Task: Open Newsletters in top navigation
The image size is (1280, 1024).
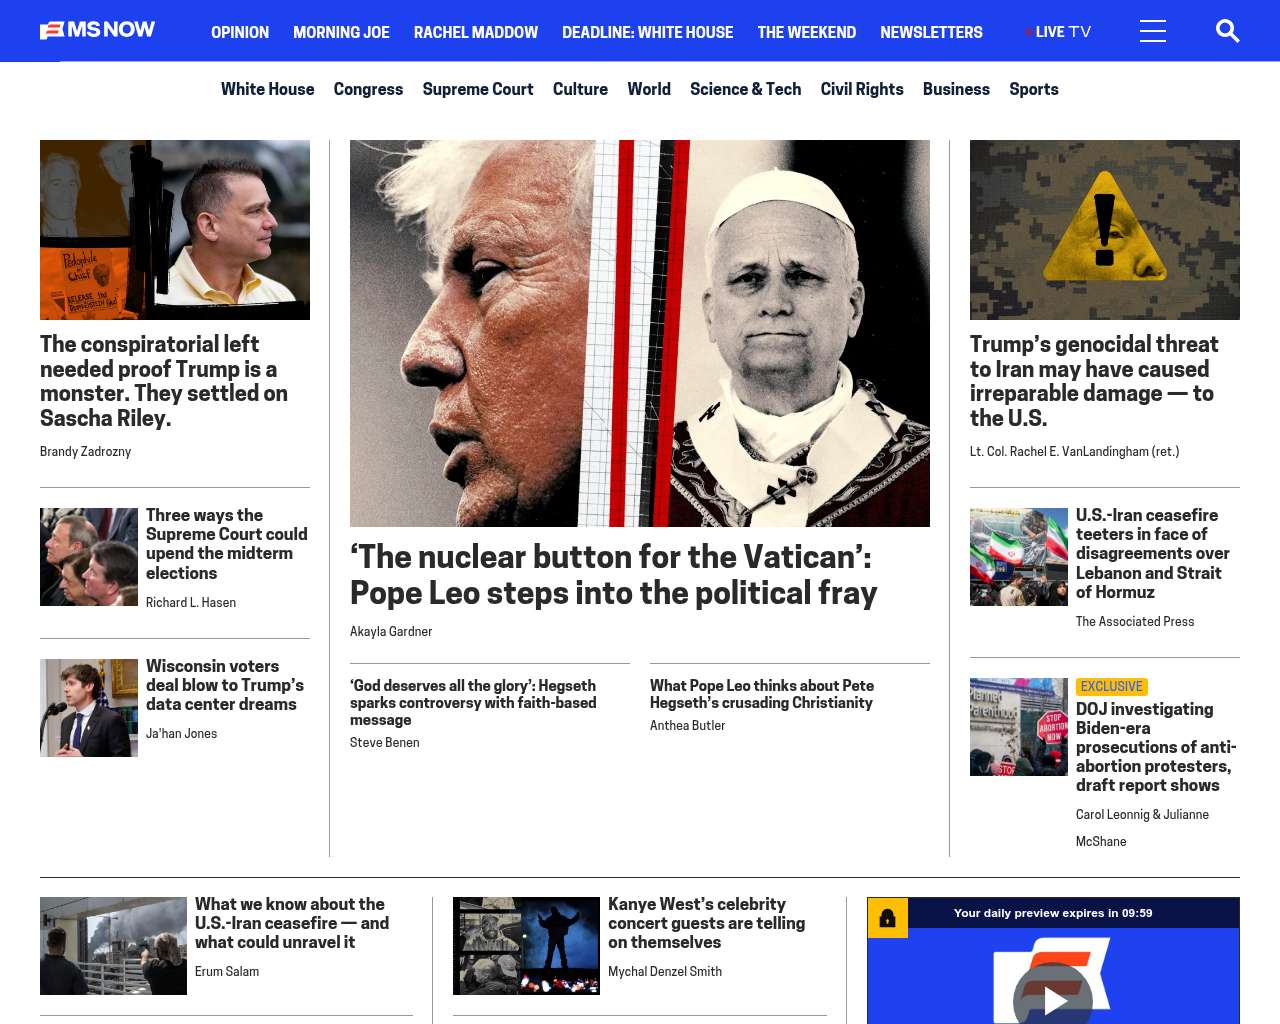Action: [x=931, y=32]
